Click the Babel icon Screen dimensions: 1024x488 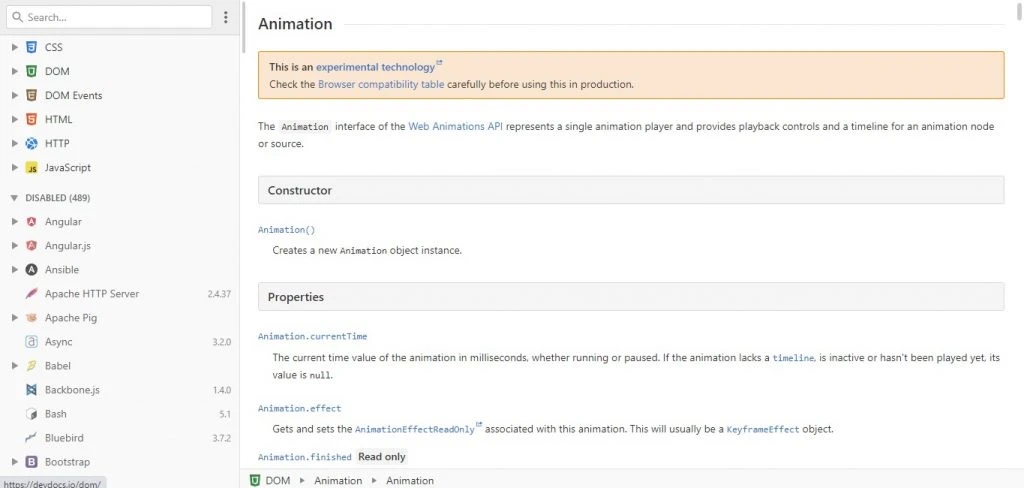click(31, 366)
